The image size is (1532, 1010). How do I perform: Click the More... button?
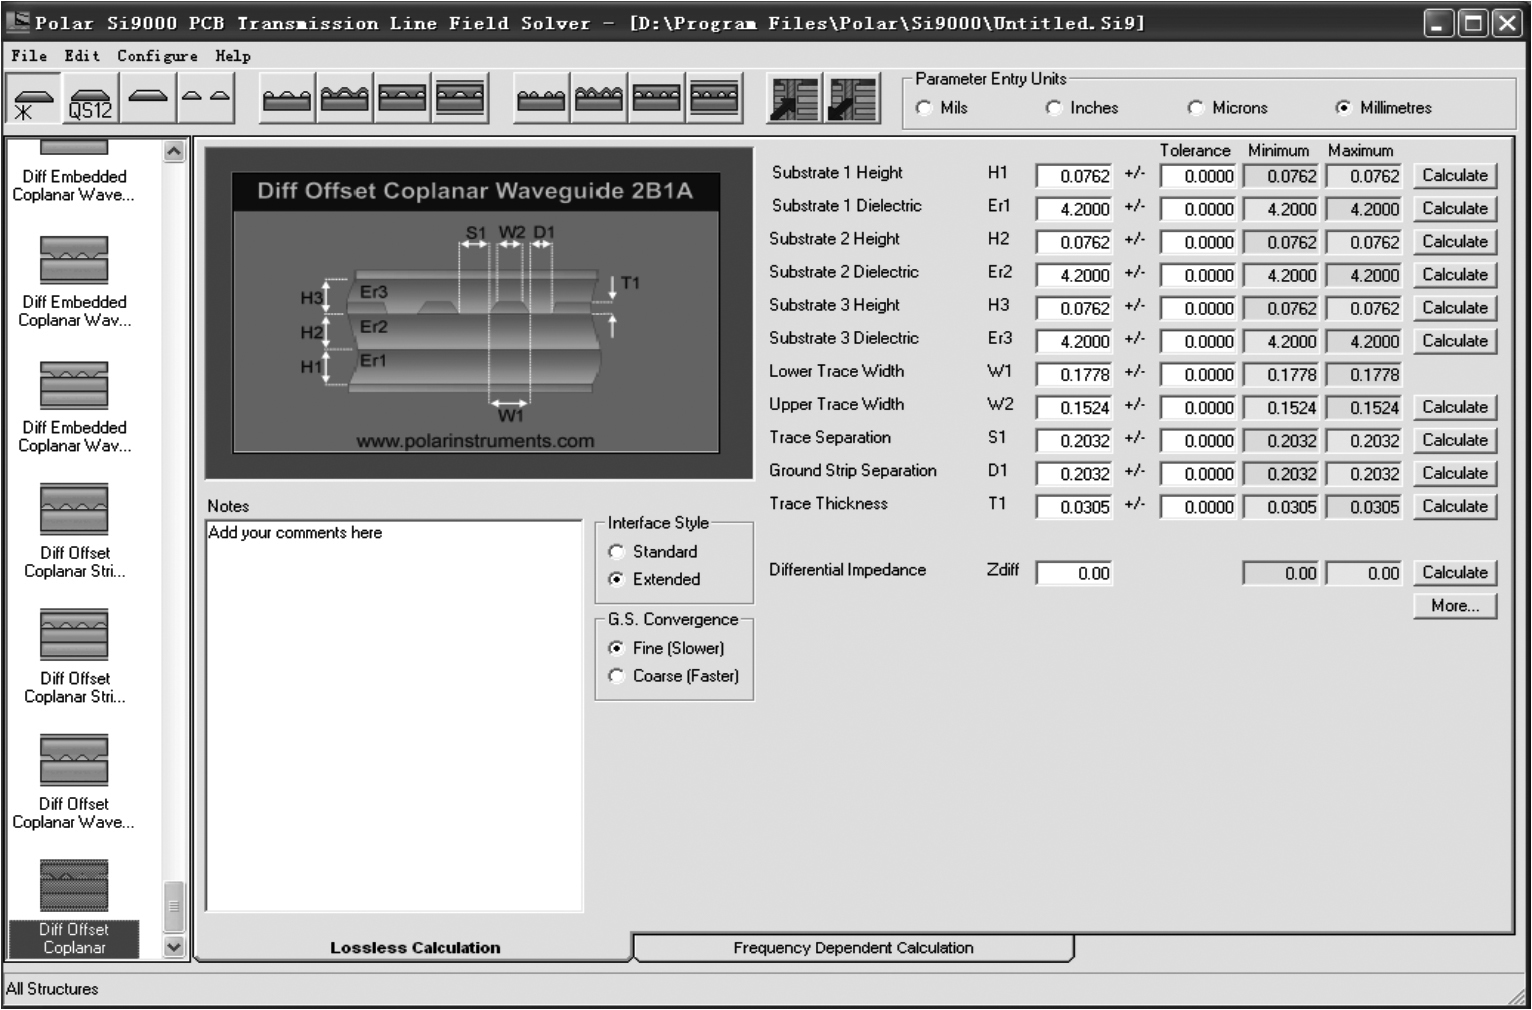[1454, 606]
